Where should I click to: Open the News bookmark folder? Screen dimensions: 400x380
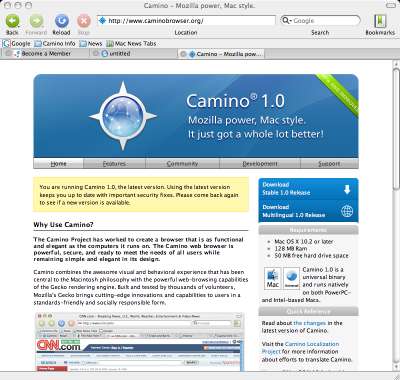point(91,44)
